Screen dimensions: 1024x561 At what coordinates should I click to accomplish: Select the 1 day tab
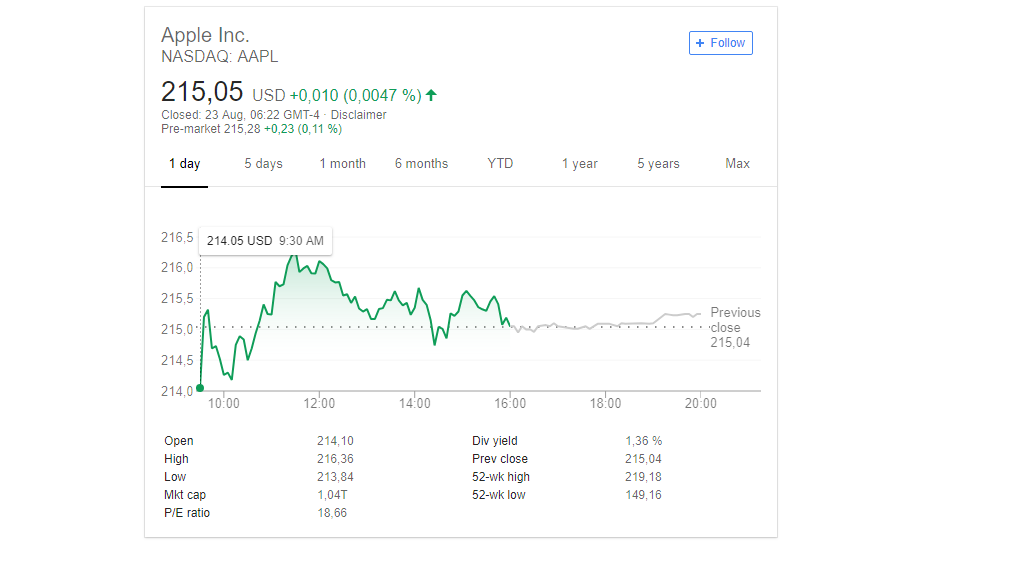pyautogui.click(x=184, y=164)
